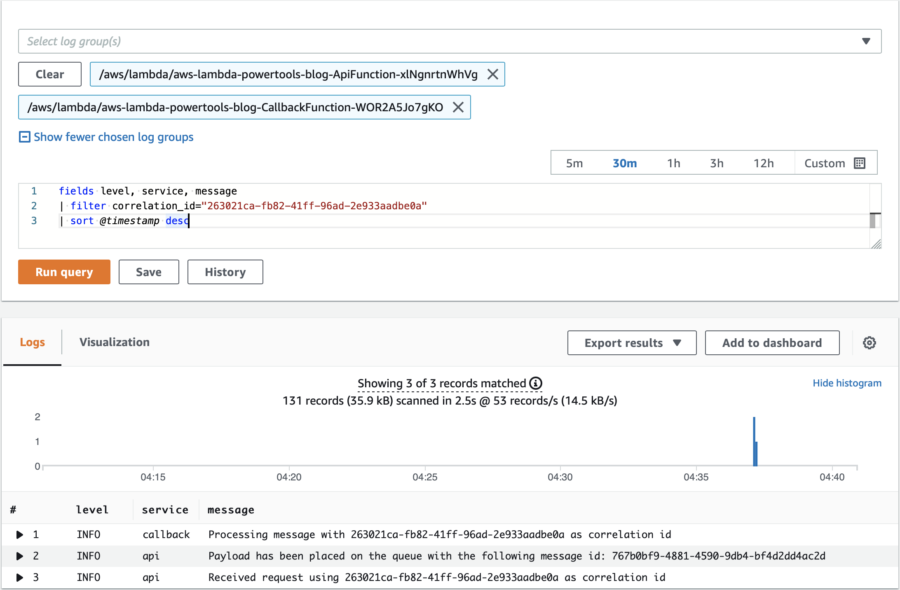Select the 3h time range
This screenshot has width=900, height=590.
click(x=716, y=163)
